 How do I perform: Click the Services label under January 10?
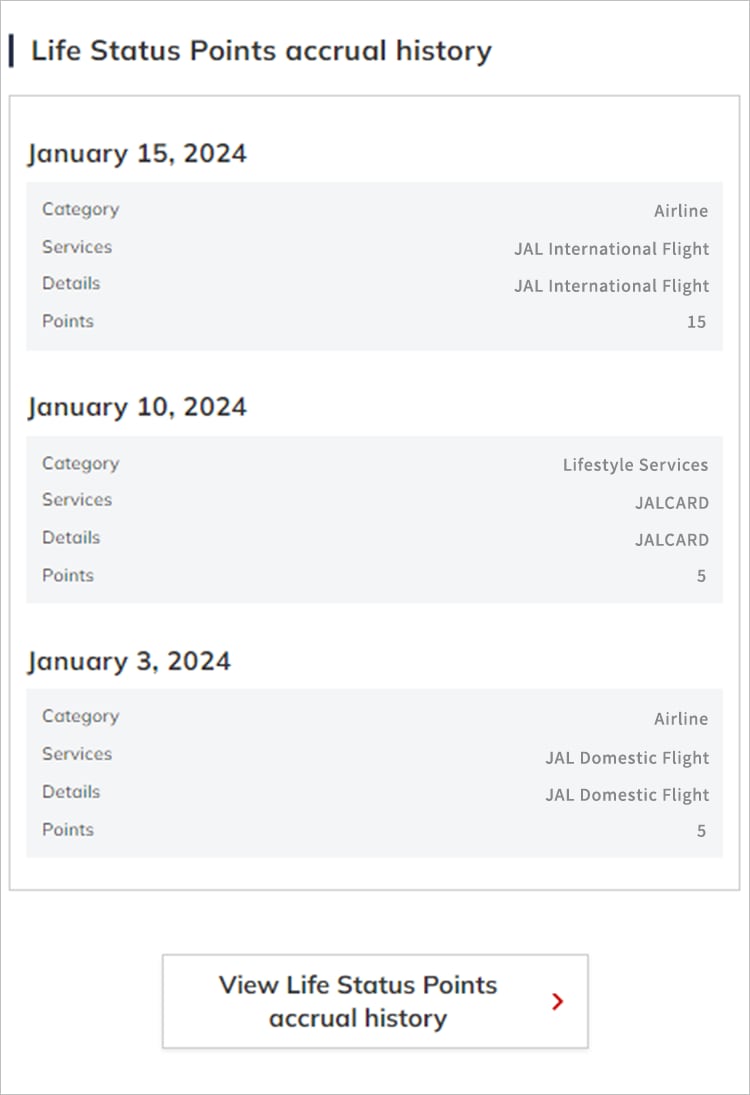pyautogui.click(x=77, y=499)
